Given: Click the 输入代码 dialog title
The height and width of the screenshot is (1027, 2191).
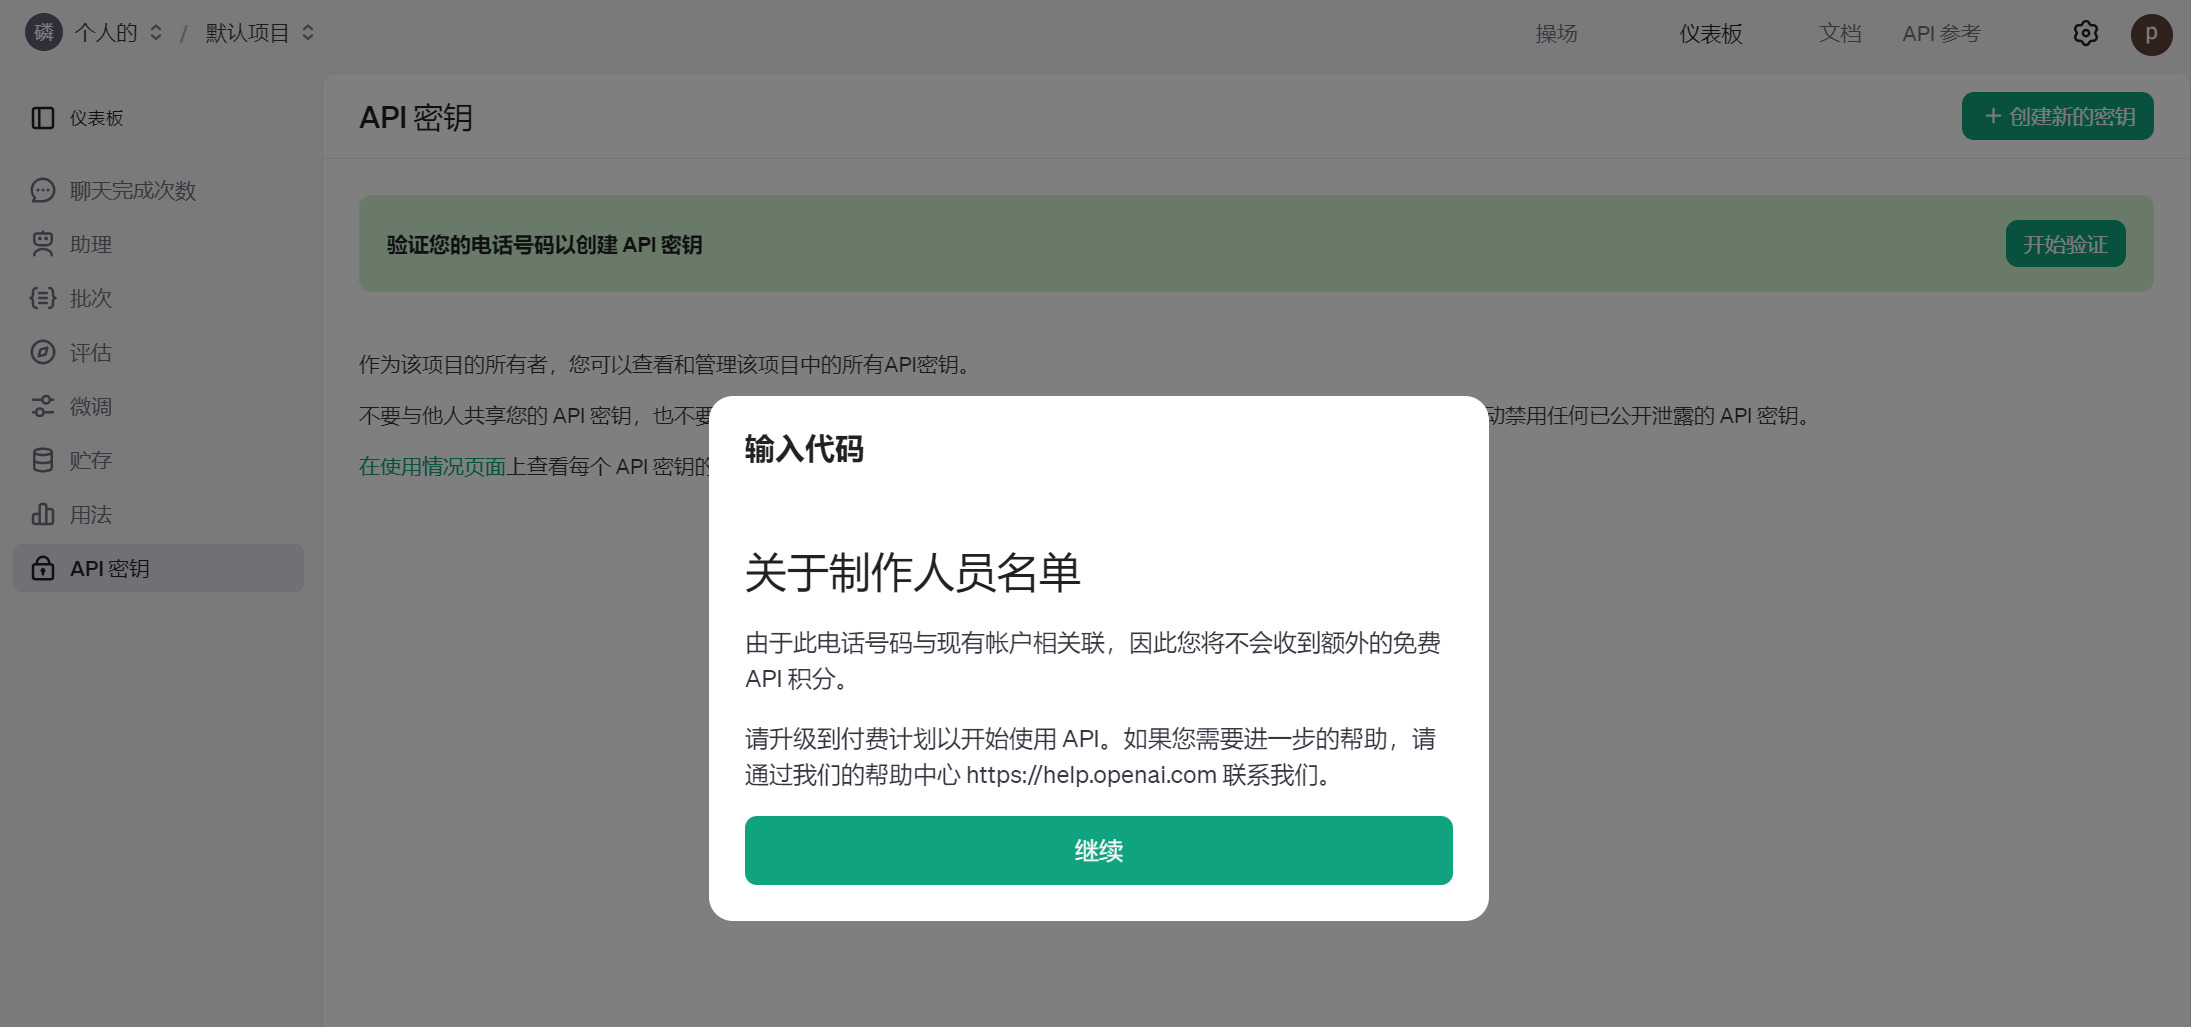Looking at the screenshot, I should click(804, 449).
